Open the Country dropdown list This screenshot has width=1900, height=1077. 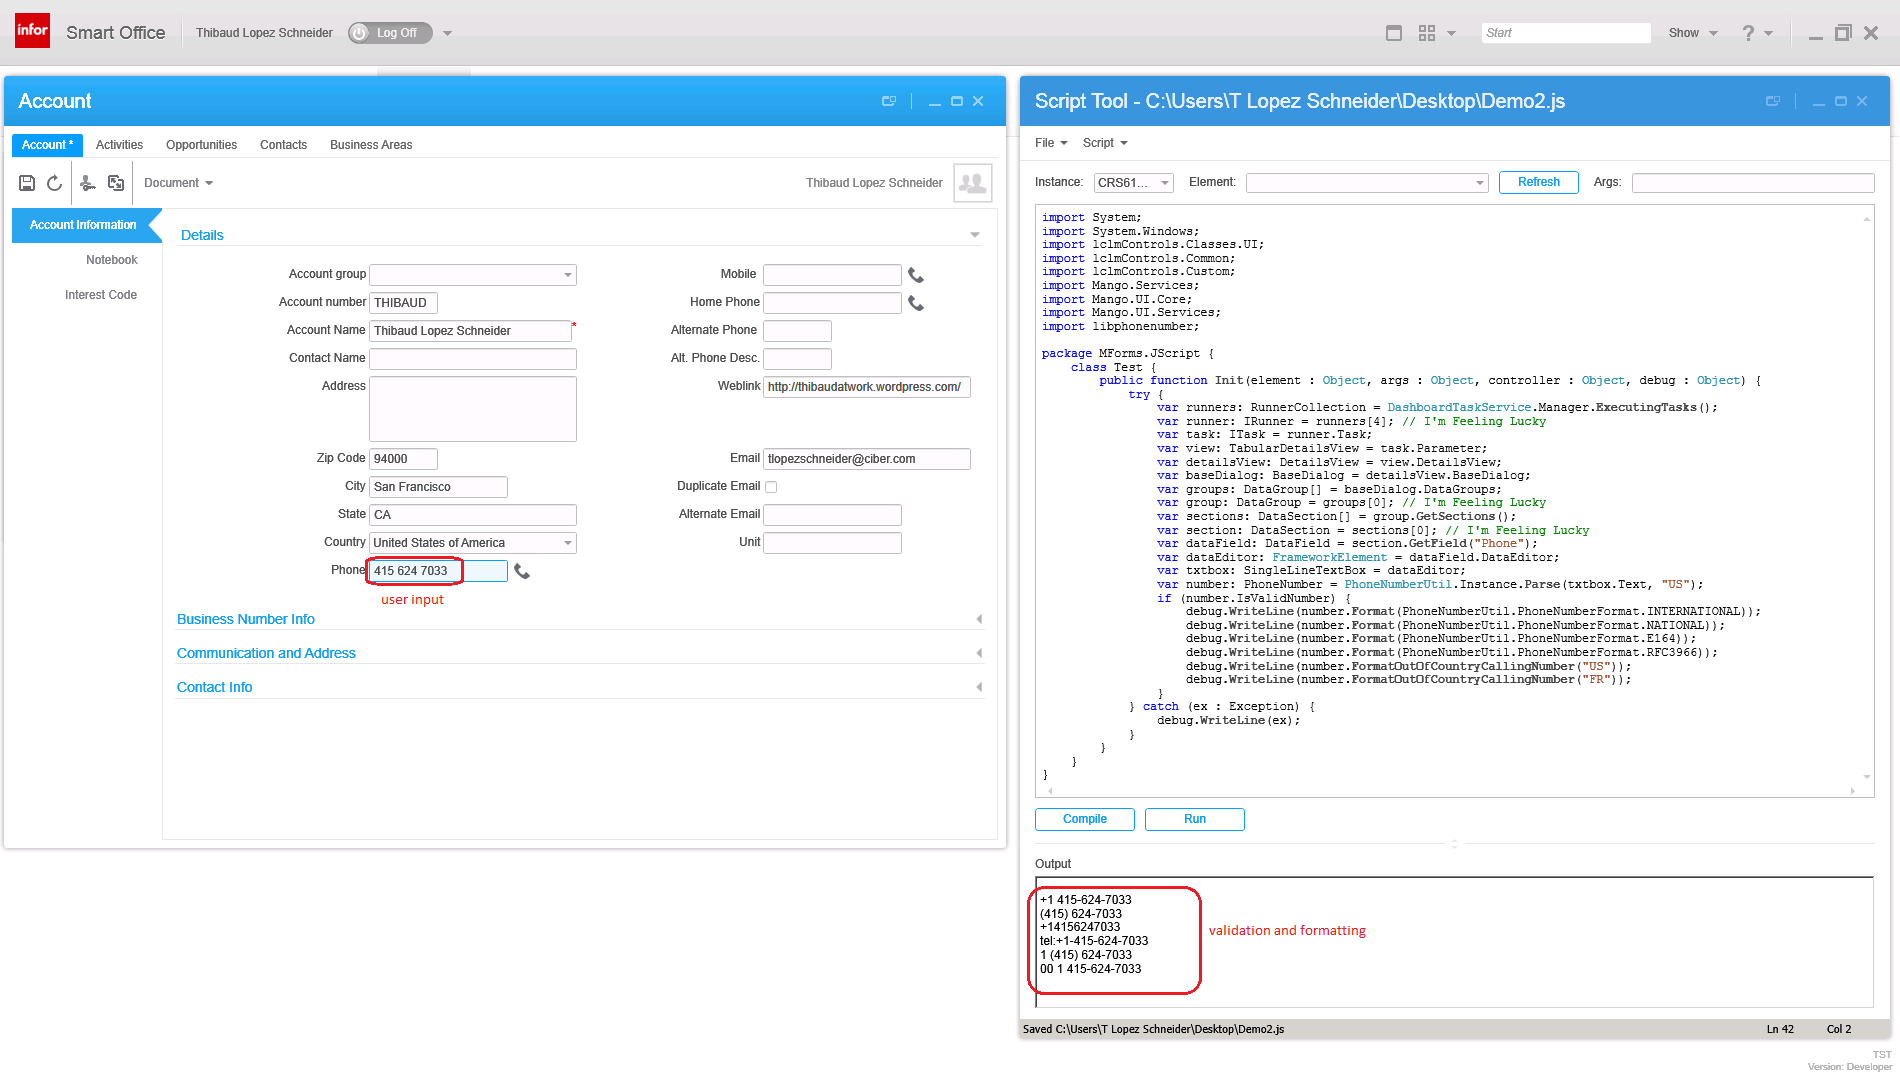[x=567, y=543]
